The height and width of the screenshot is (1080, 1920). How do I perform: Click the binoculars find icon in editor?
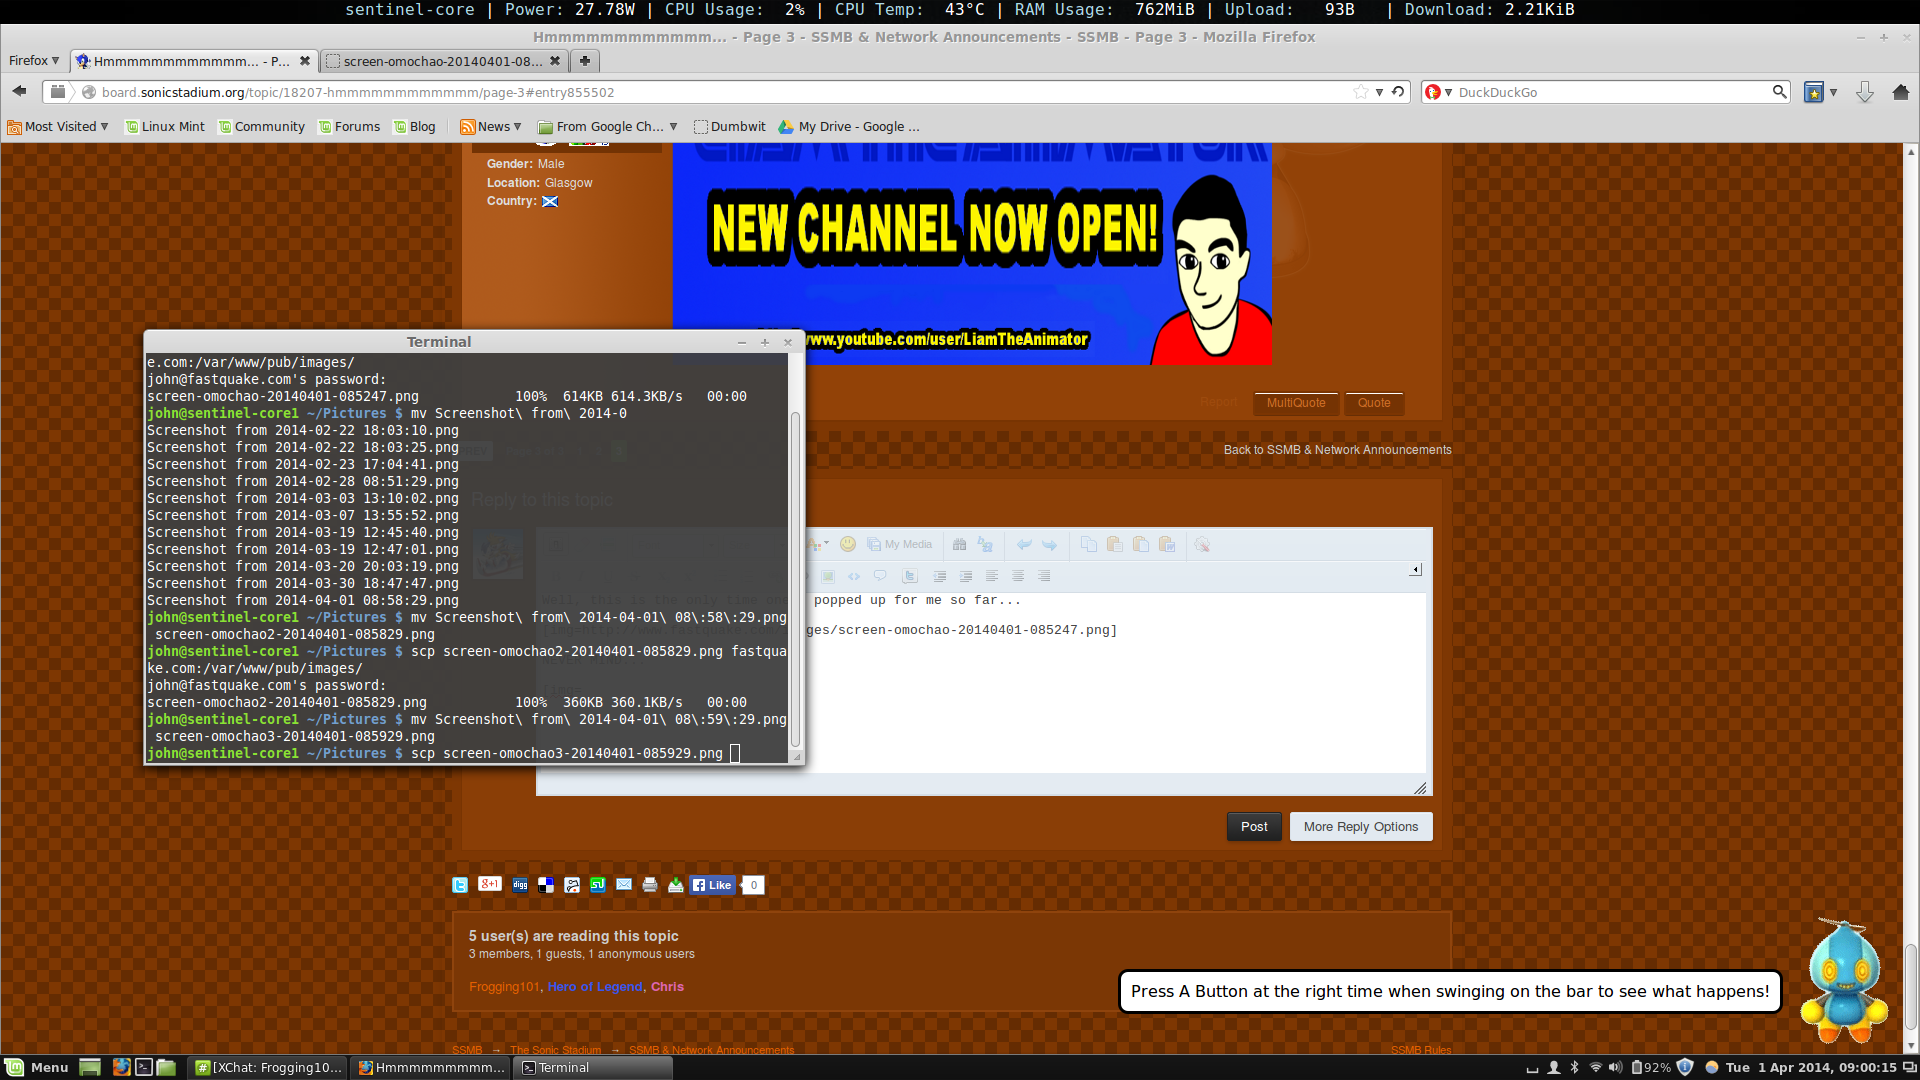point(959,545)
